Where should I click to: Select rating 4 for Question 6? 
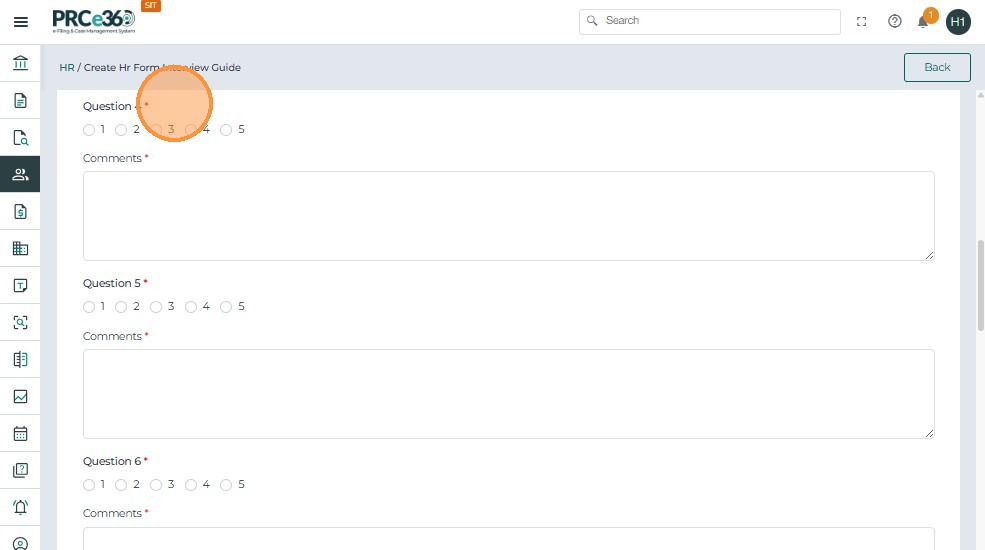(191, 485)
